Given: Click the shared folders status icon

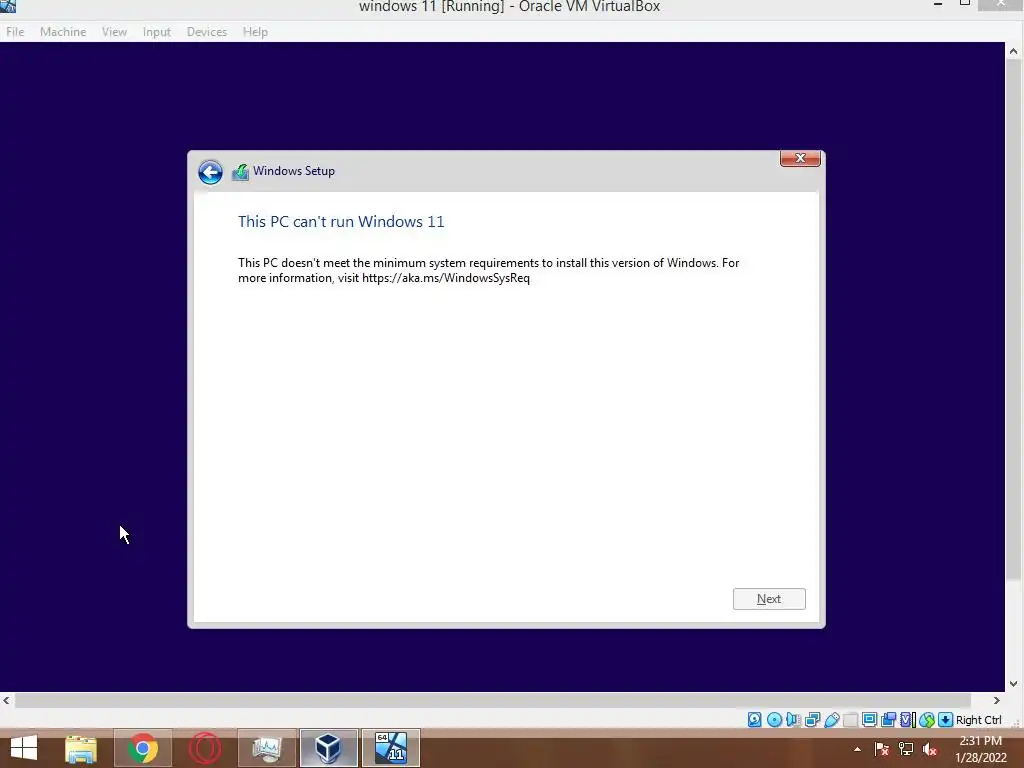Looking at the screenshot, I should 850,720.
